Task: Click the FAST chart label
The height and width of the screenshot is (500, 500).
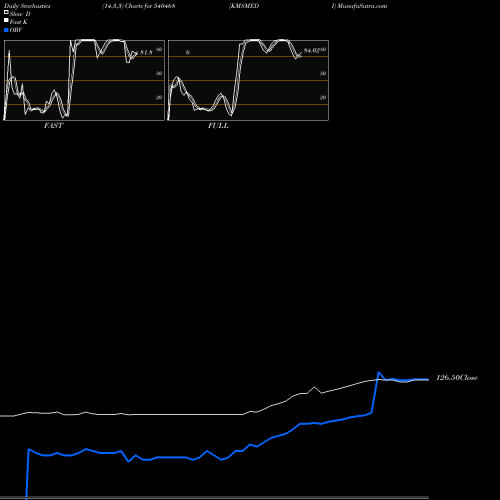Action: [53, 126]
